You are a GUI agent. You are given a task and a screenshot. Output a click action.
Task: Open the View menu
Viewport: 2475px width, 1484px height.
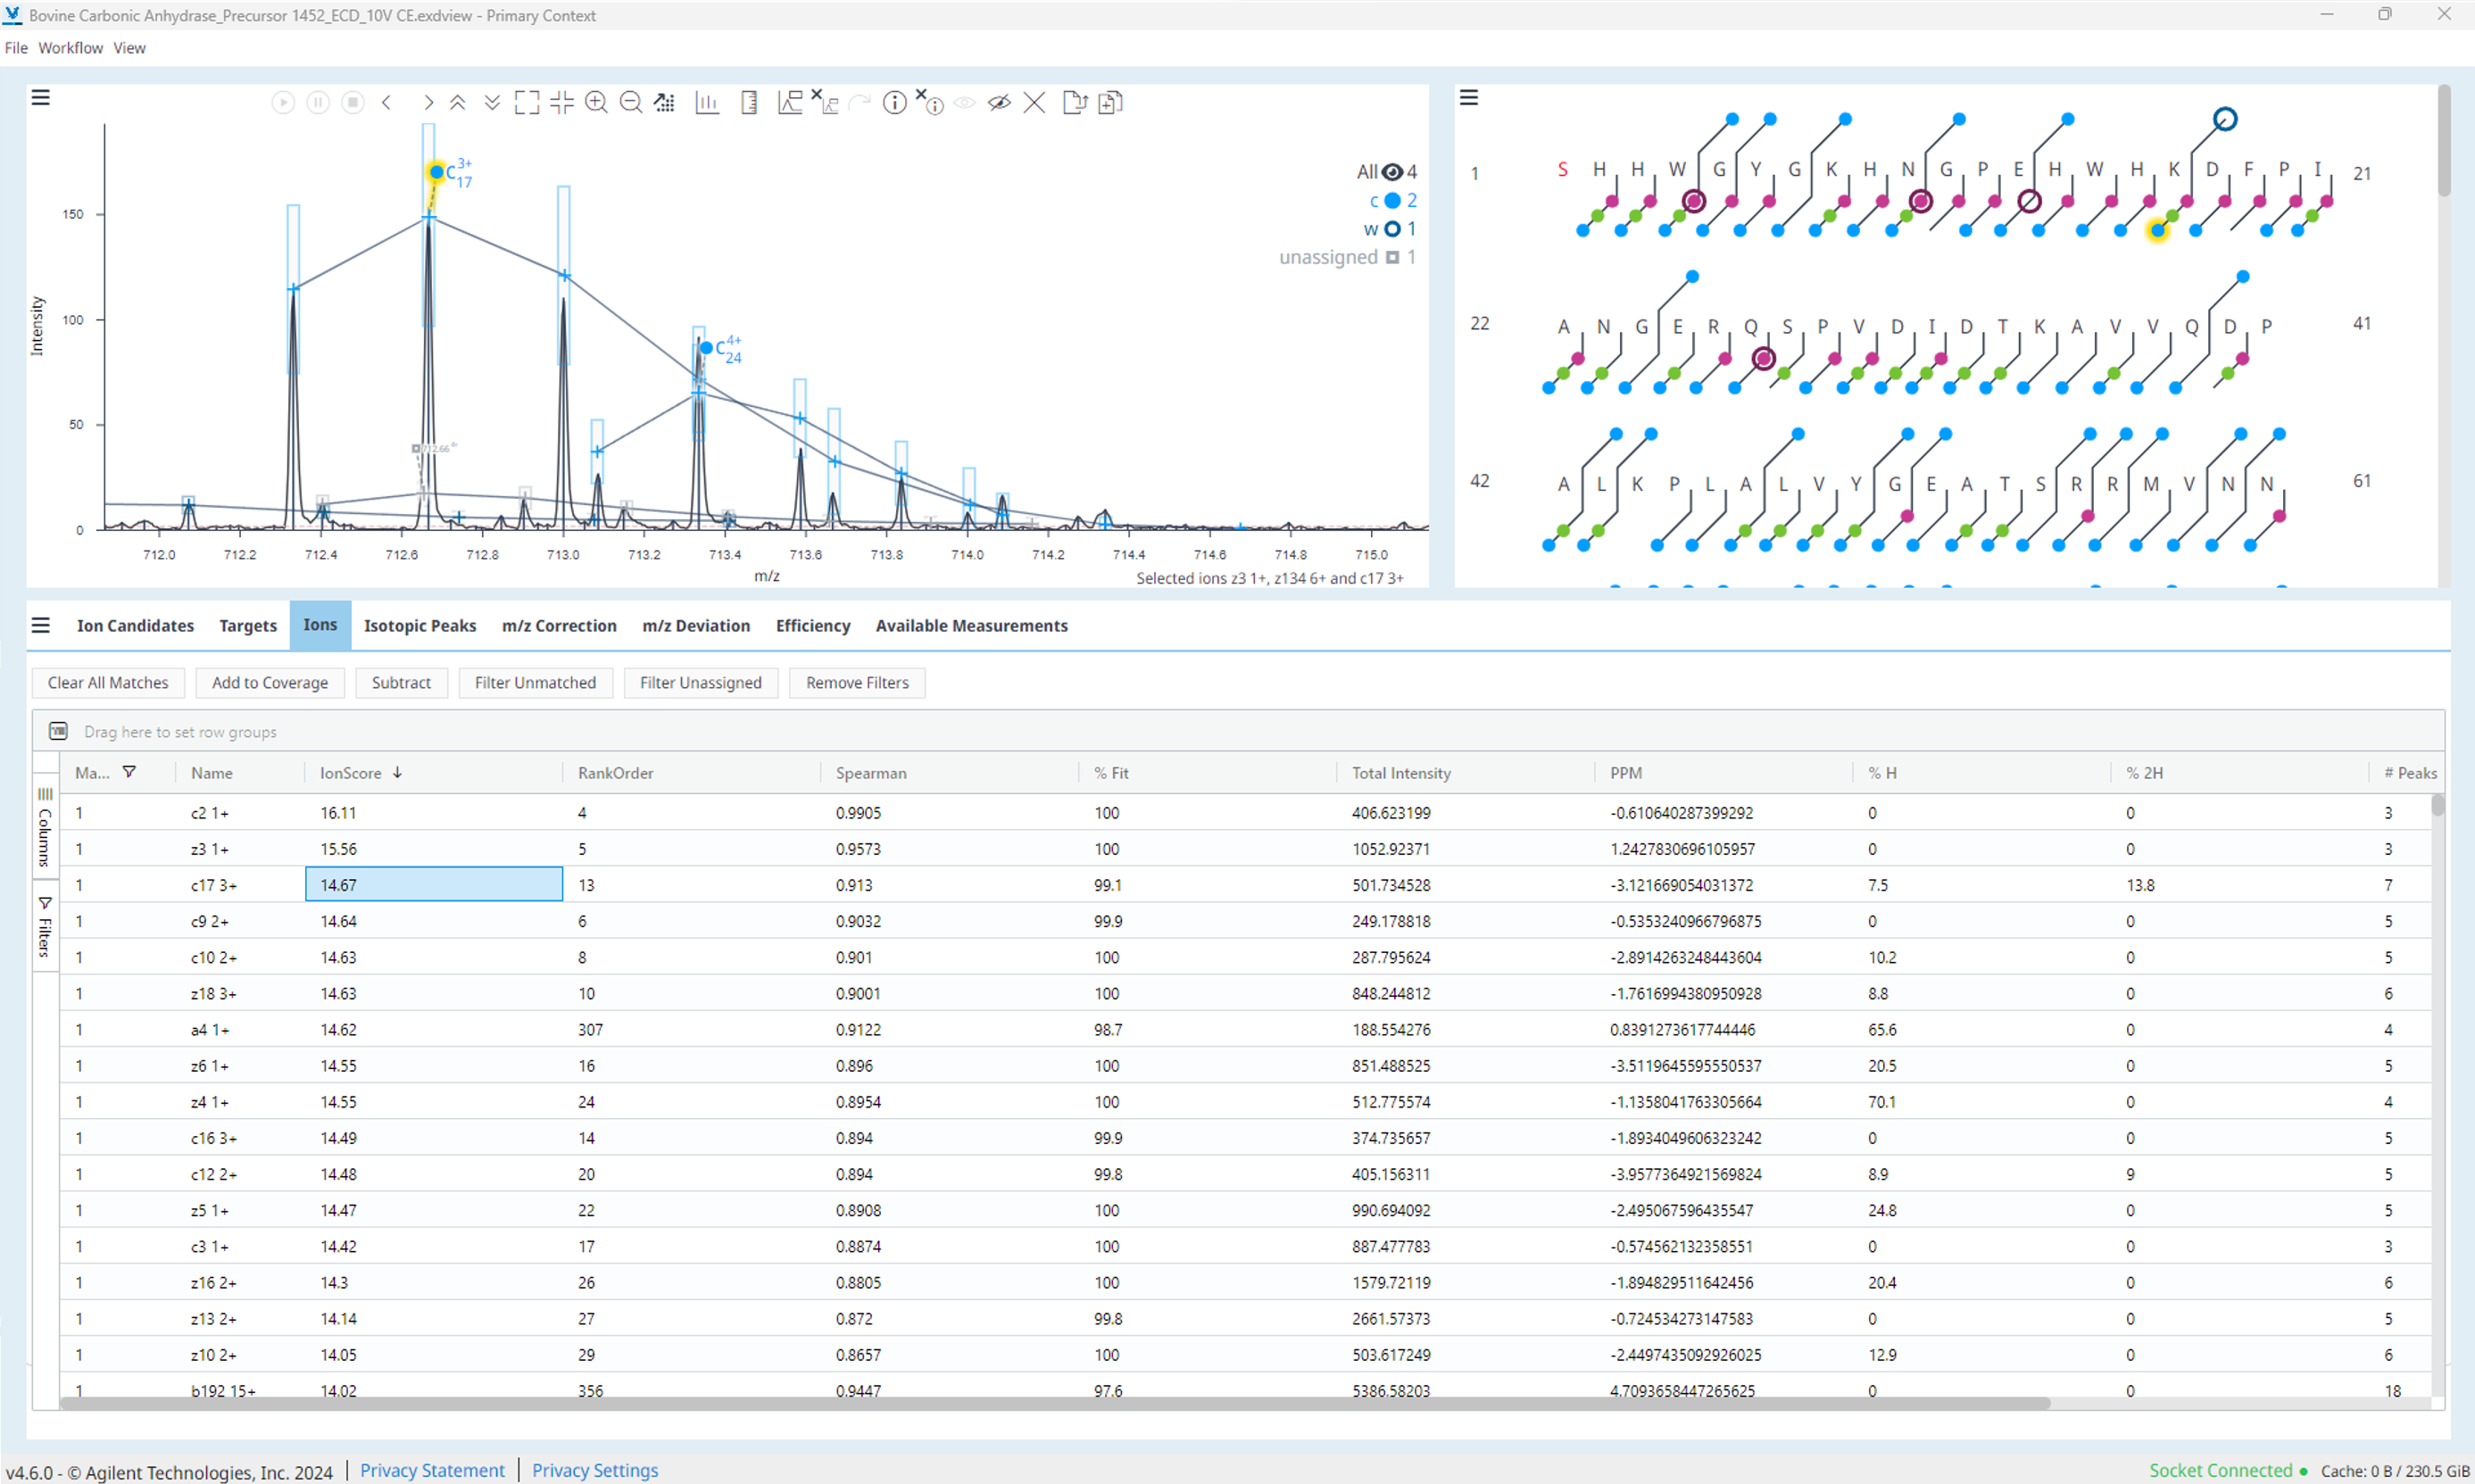129,48
